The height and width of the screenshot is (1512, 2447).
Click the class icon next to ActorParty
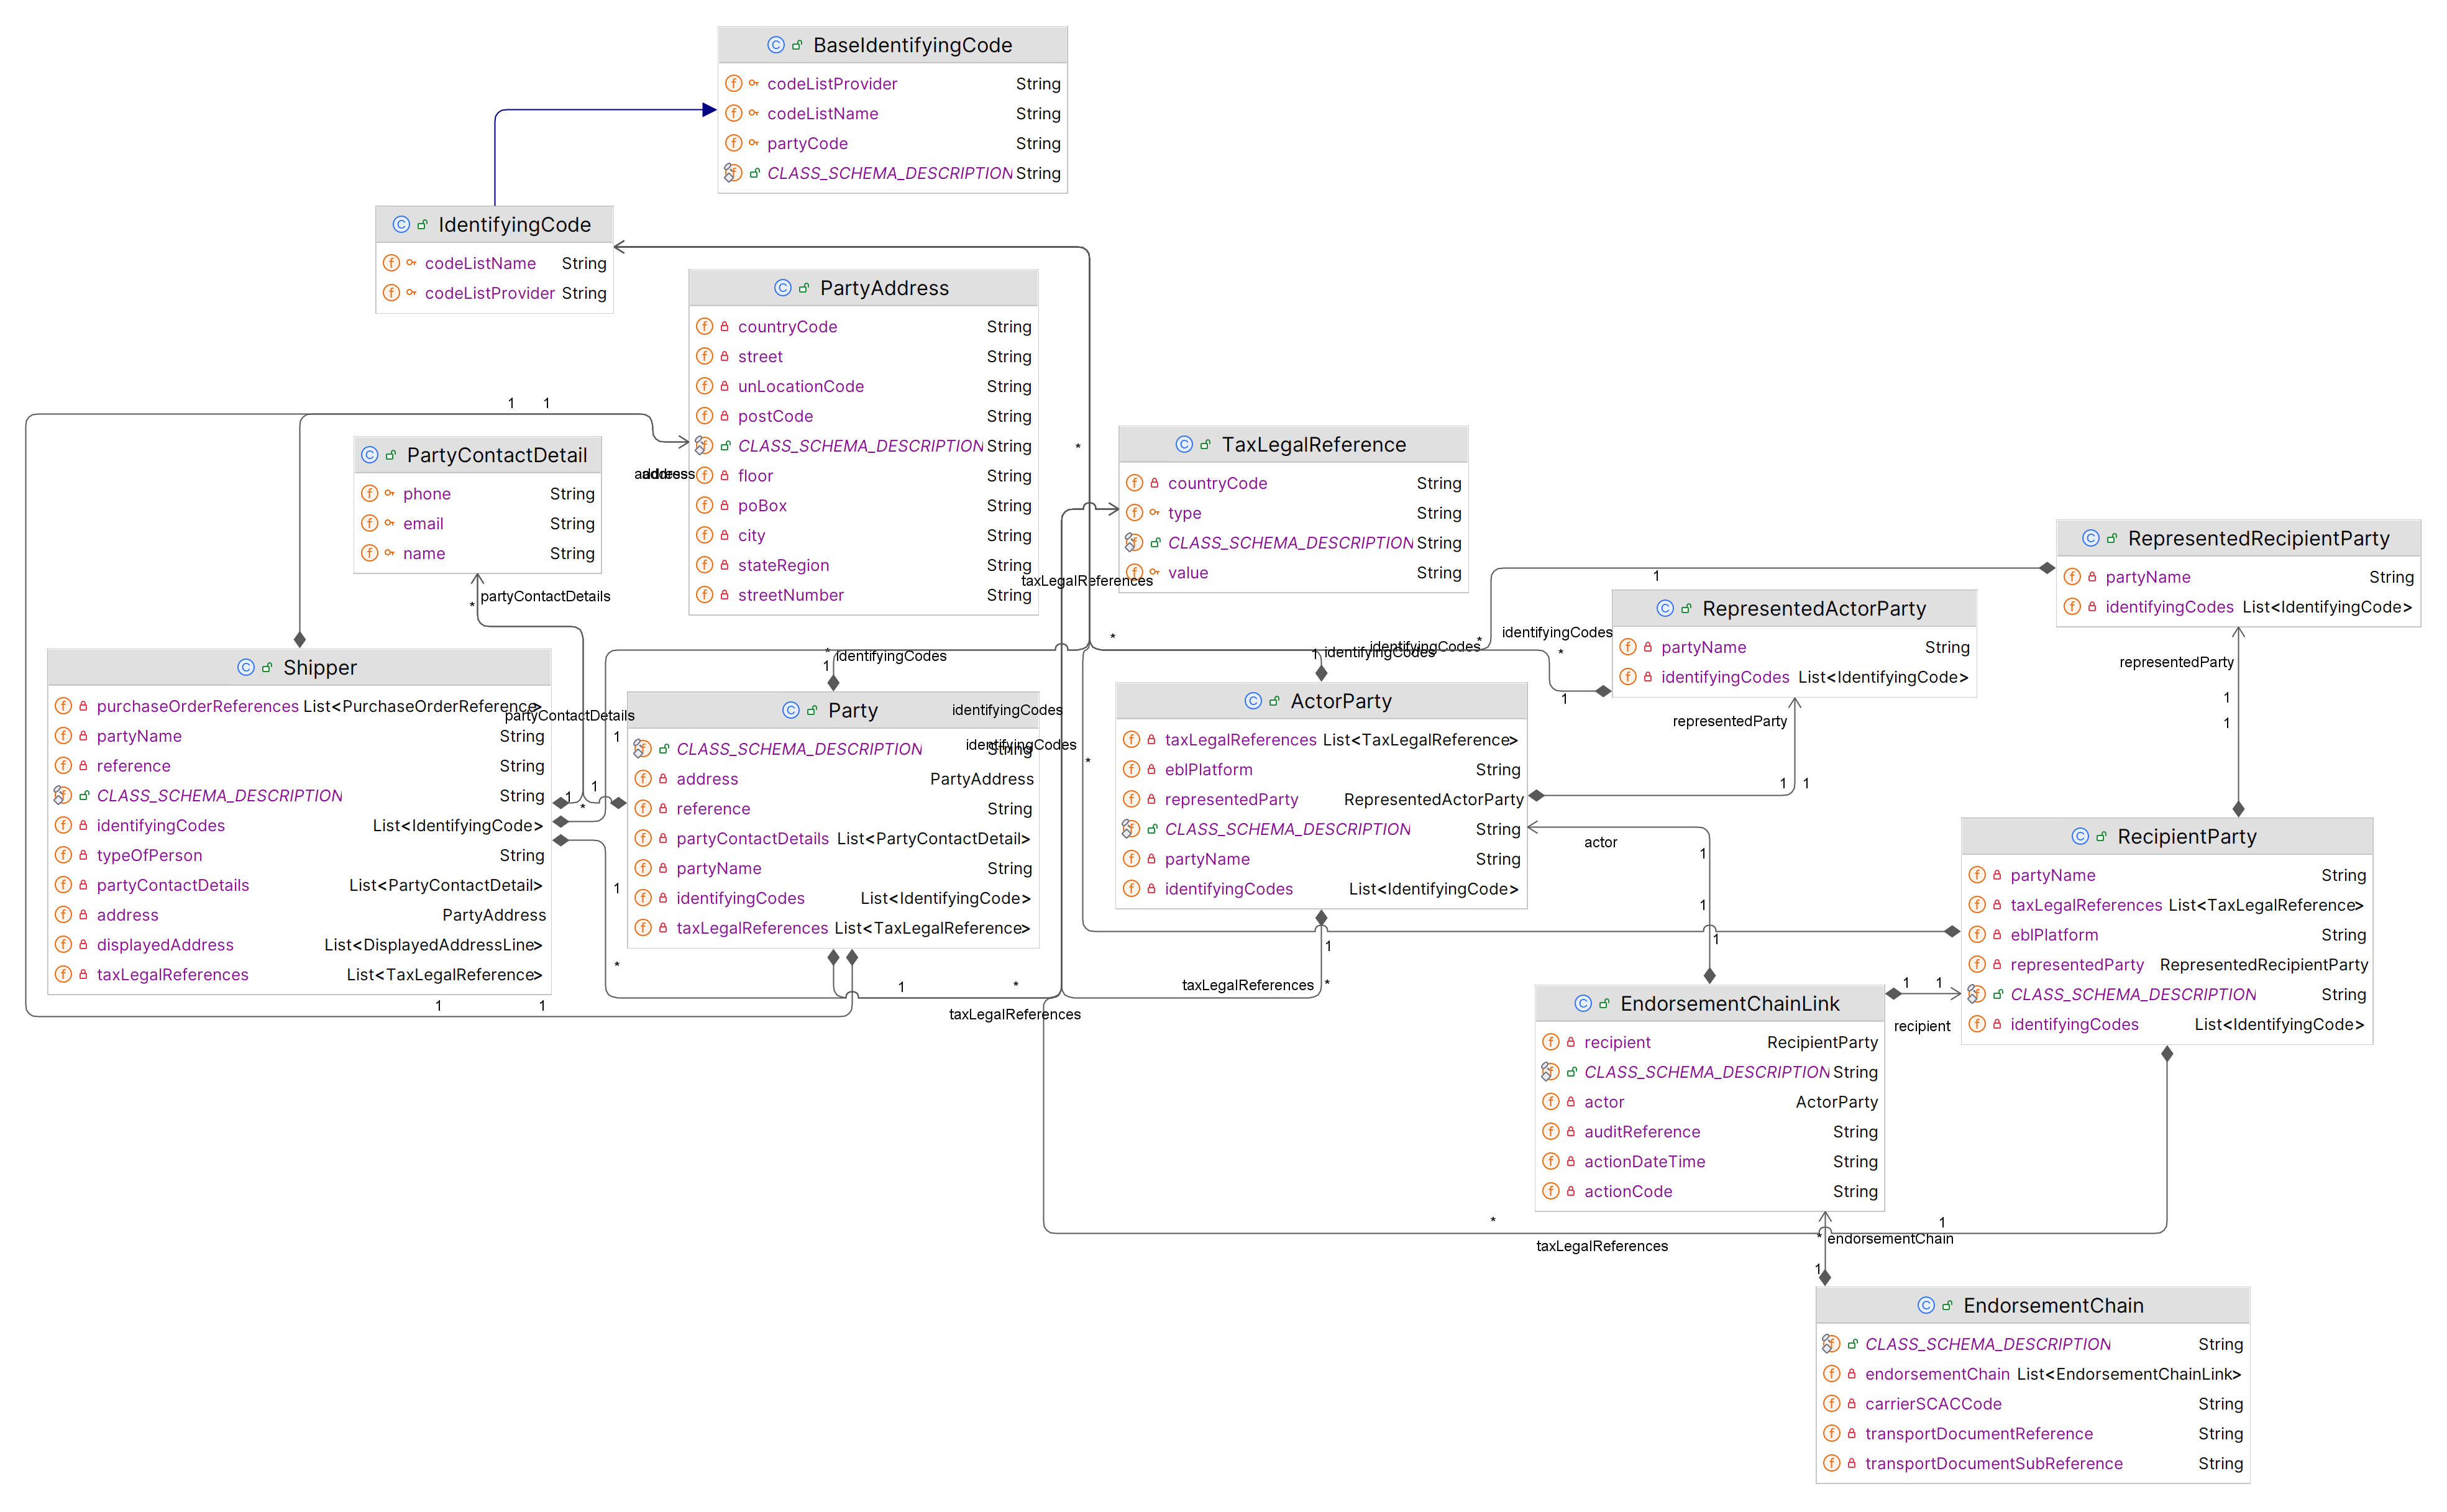pyautogui.click(x=1253, y=701)
